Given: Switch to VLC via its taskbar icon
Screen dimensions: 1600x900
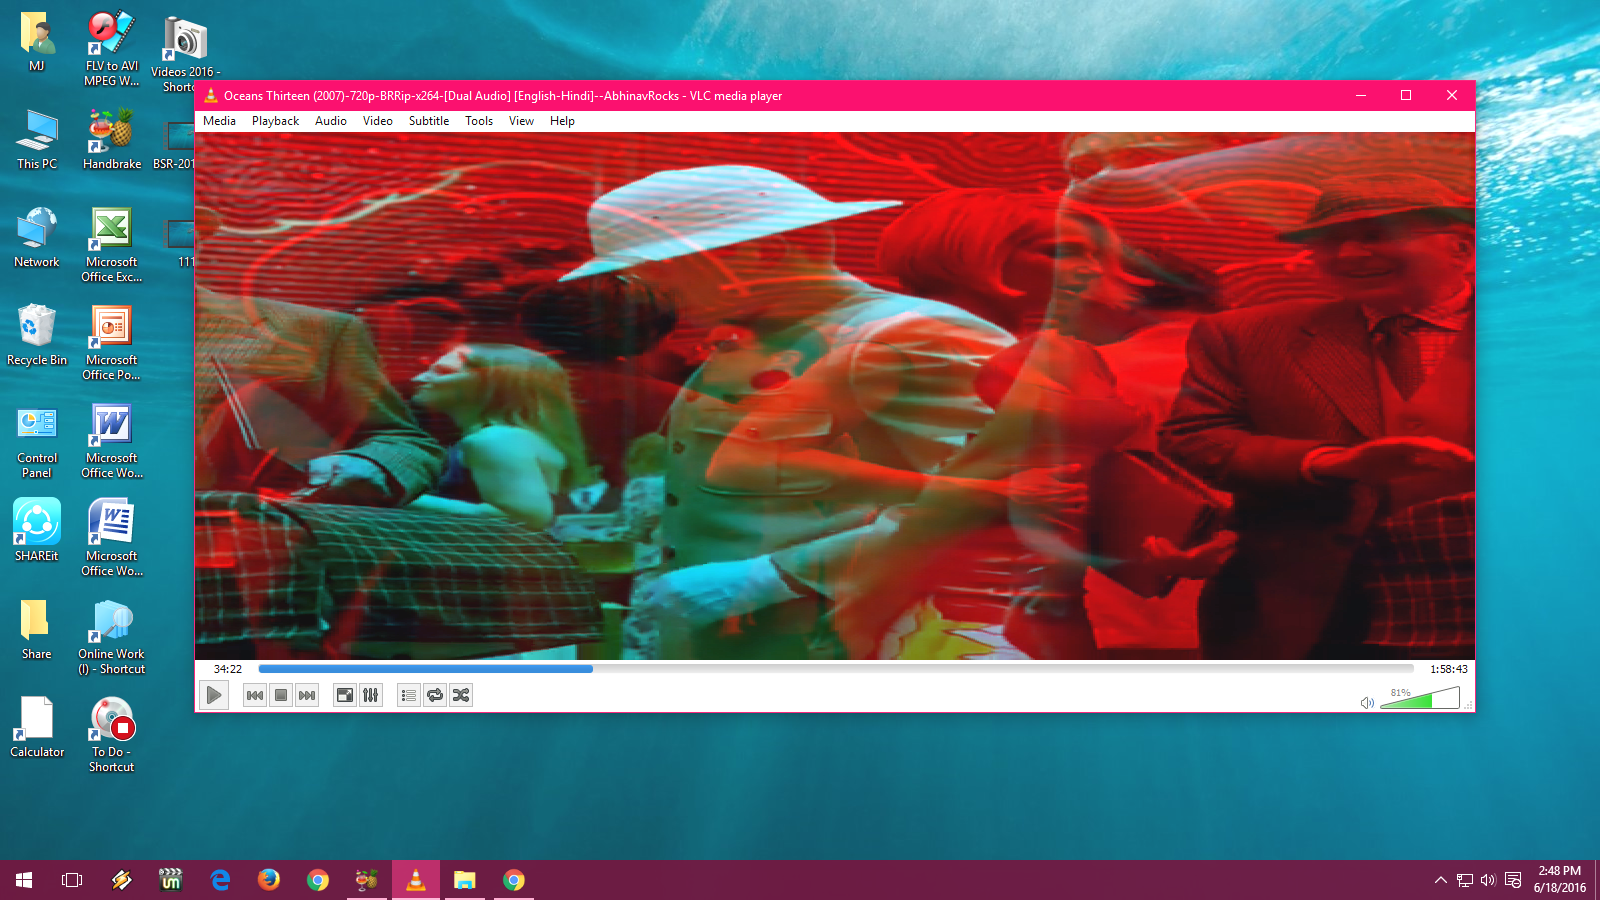Looking at the screenshot, I should click(x=416, y=880).
